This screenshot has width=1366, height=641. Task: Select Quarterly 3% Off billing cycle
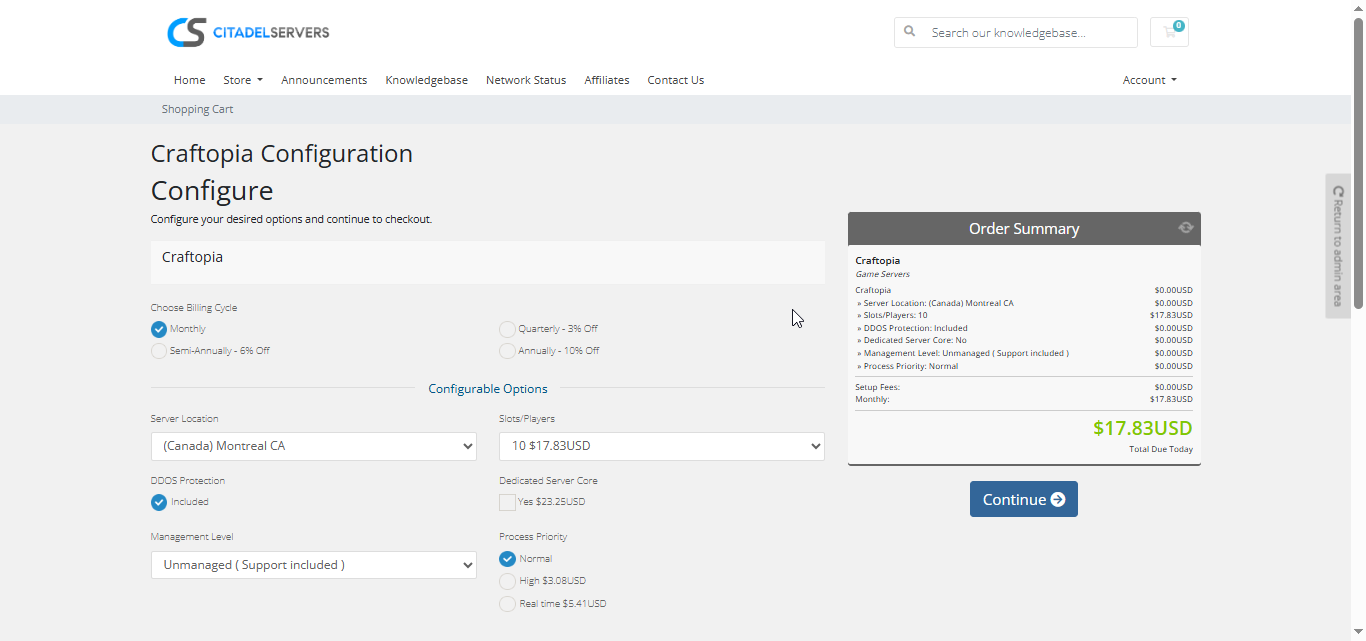coord(508,329)
